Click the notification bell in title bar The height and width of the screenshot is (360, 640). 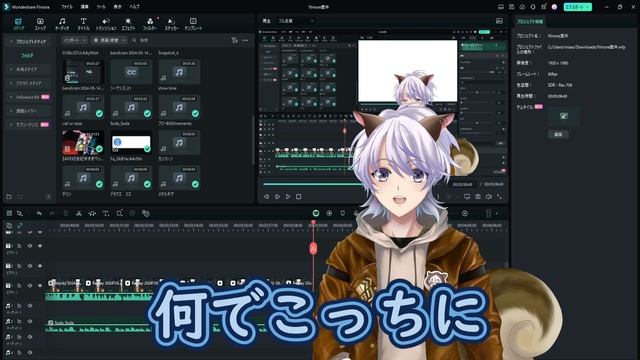coord(533,7)
